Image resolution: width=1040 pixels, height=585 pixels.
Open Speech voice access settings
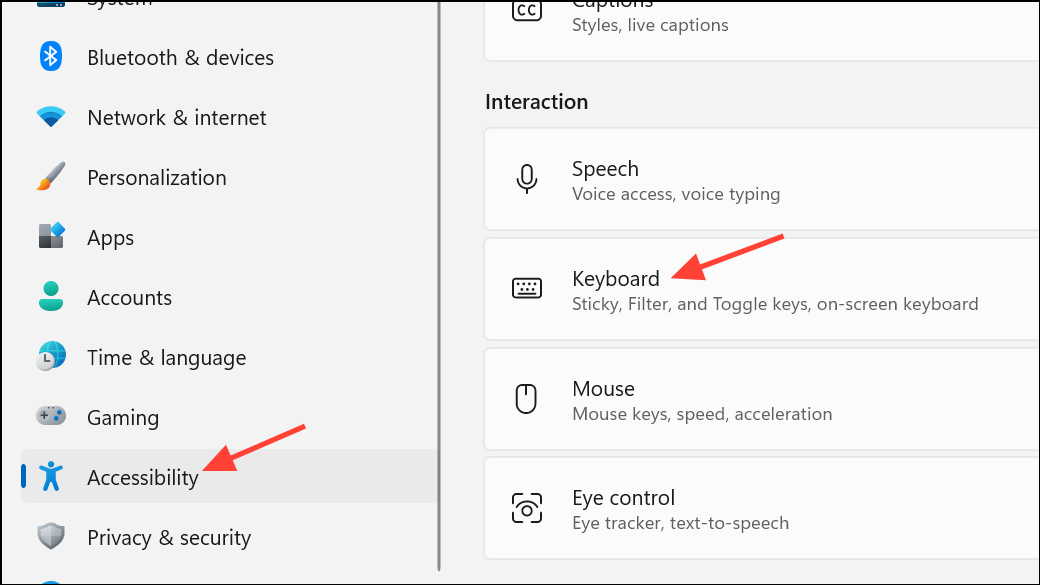(x=700, y=179)
